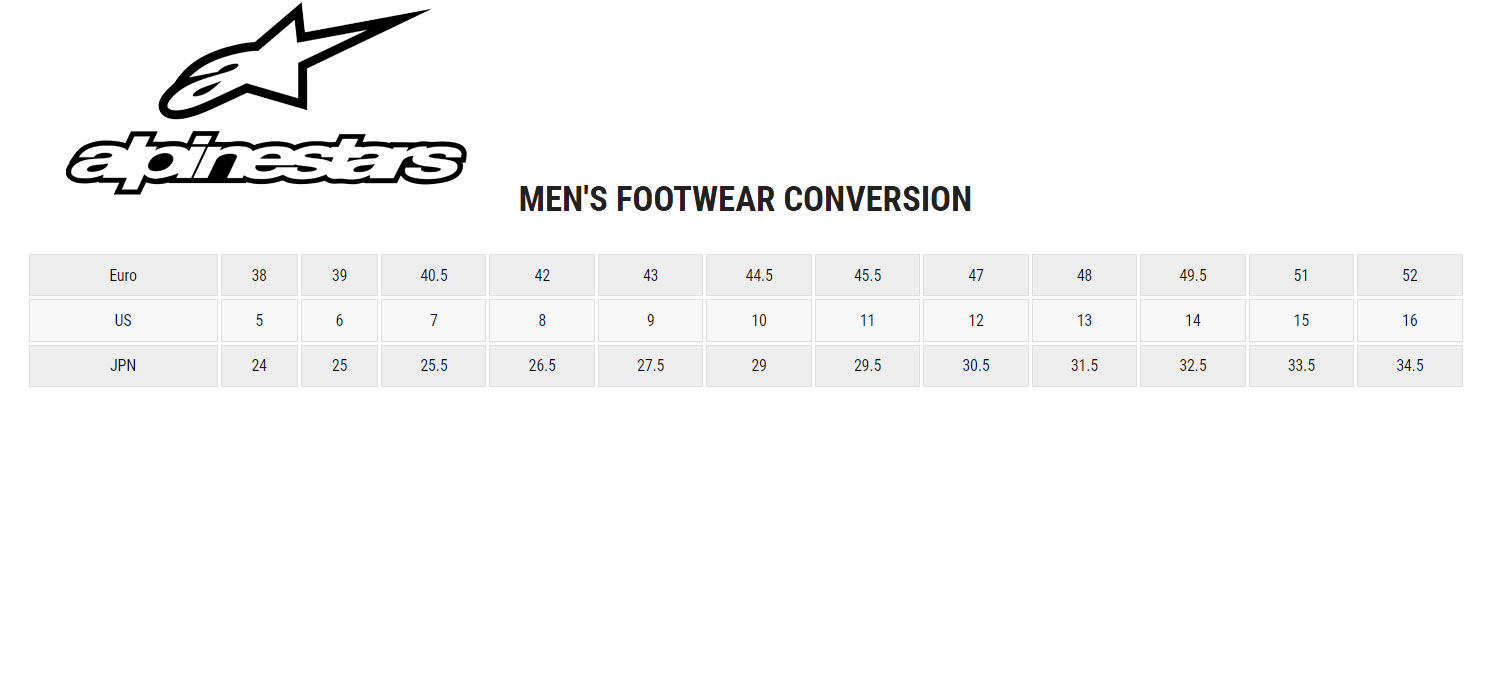Click US size 12 cell

pyautogui.click(x=976, y=320)
